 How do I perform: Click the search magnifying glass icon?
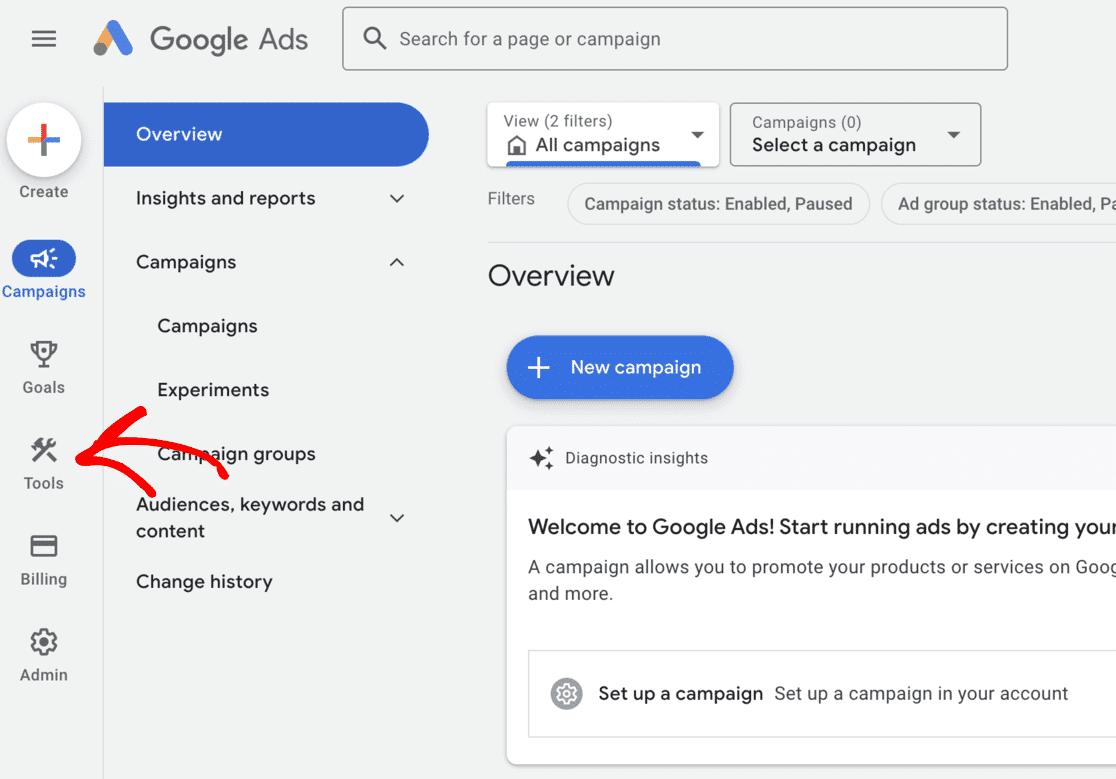pos(374,38)
